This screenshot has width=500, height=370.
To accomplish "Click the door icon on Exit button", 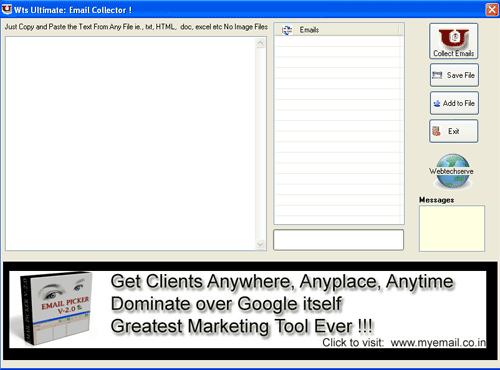I will pyautogui.click(x=436, y=131).
